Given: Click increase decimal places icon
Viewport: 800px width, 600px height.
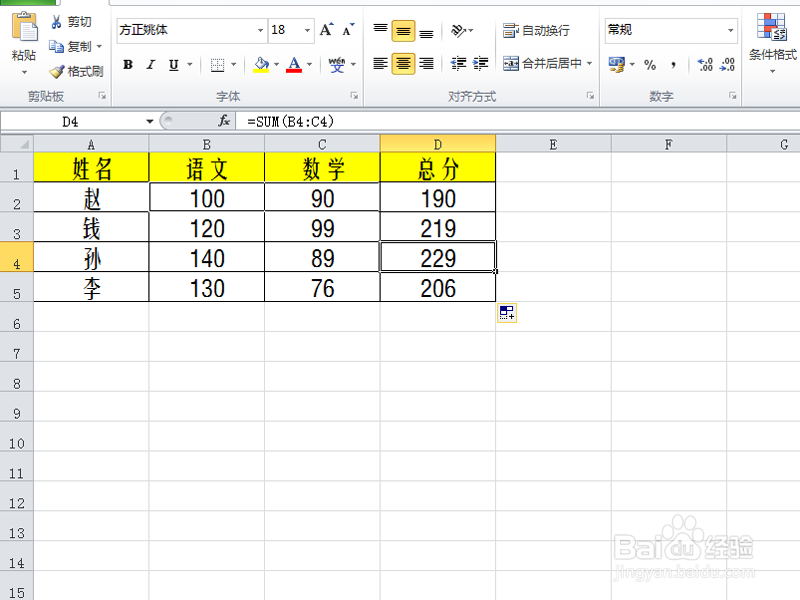Looking at the screenshot, I should coord(705,65).
